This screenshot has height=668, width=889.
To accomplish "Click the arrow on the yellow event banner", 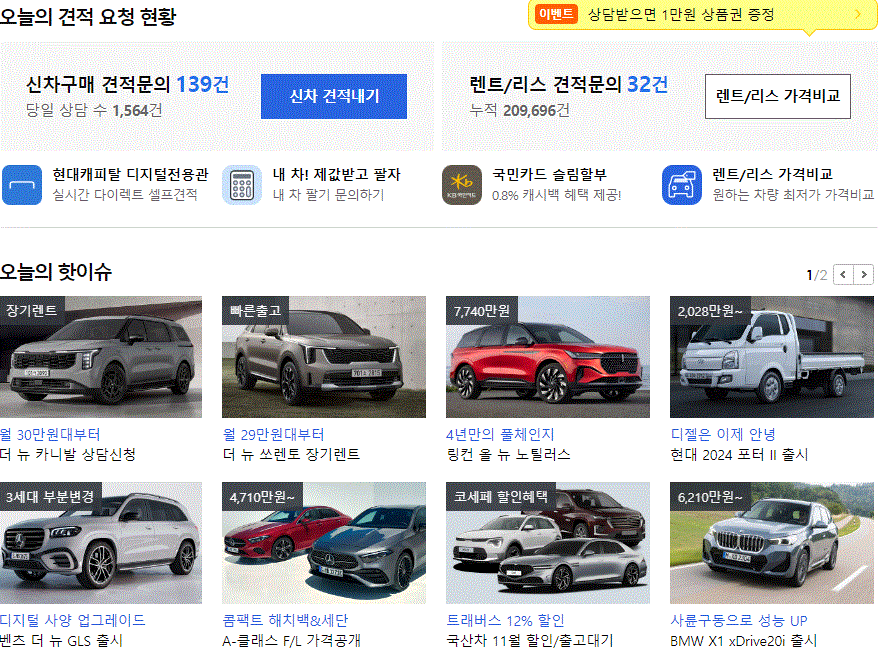I will [858, 14].
